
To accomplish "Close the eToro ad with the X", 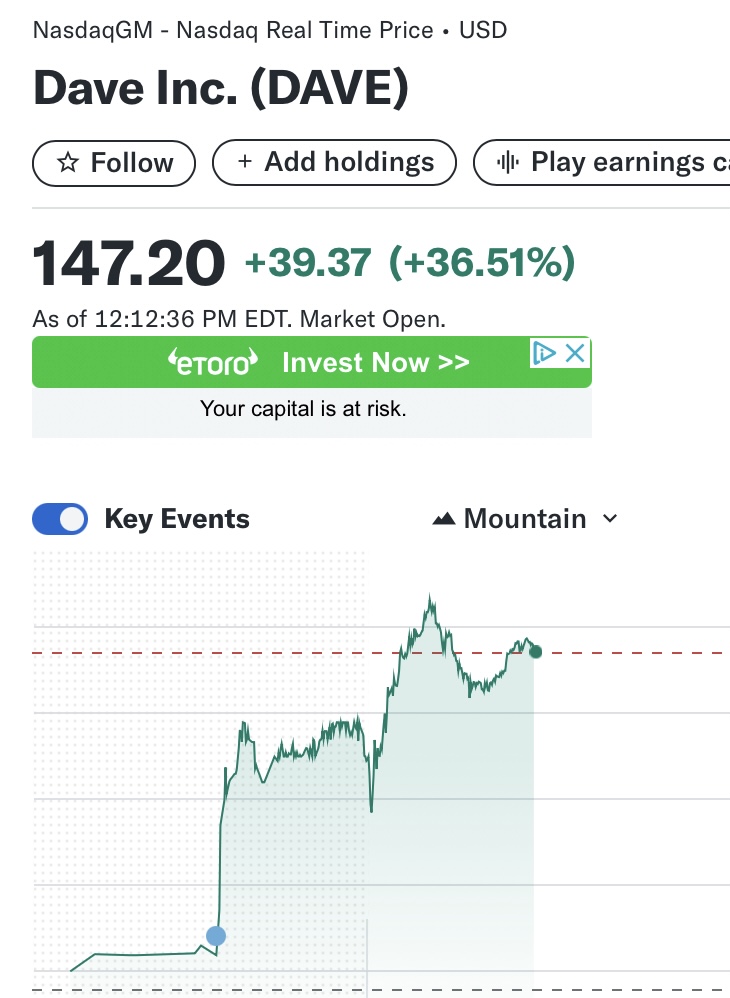I will coord(574,353).
